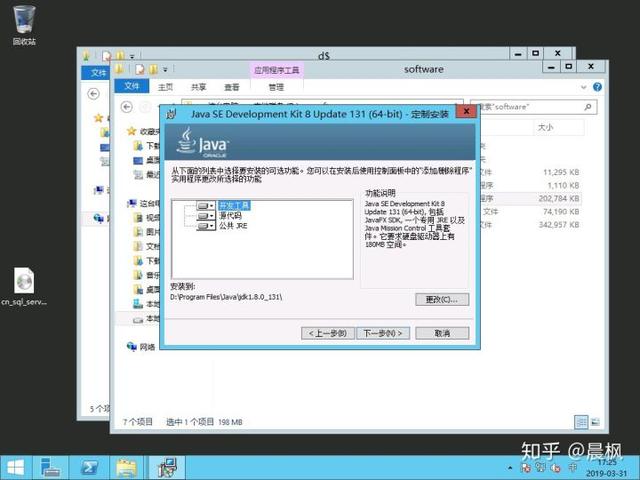
Task: Open the 图片 folder in the navigation pane
Action: [147, 231]
